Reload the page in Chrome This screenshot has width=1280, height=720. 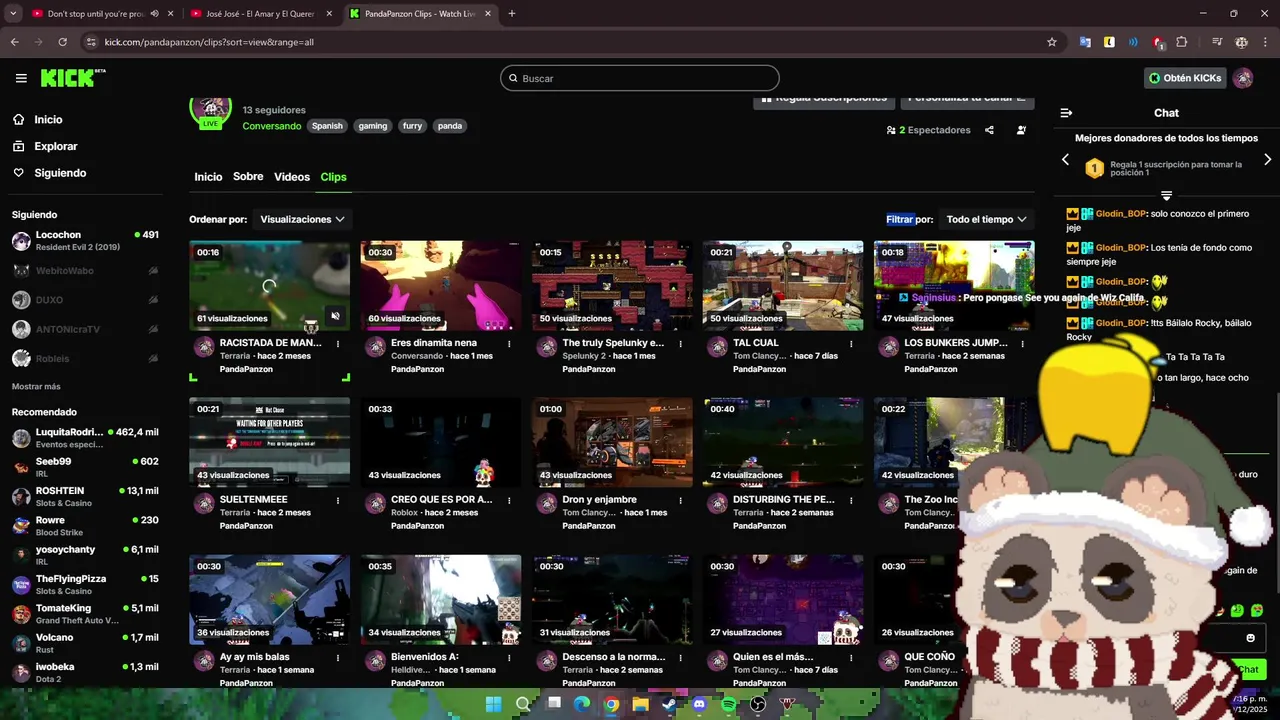pos(63,42)
